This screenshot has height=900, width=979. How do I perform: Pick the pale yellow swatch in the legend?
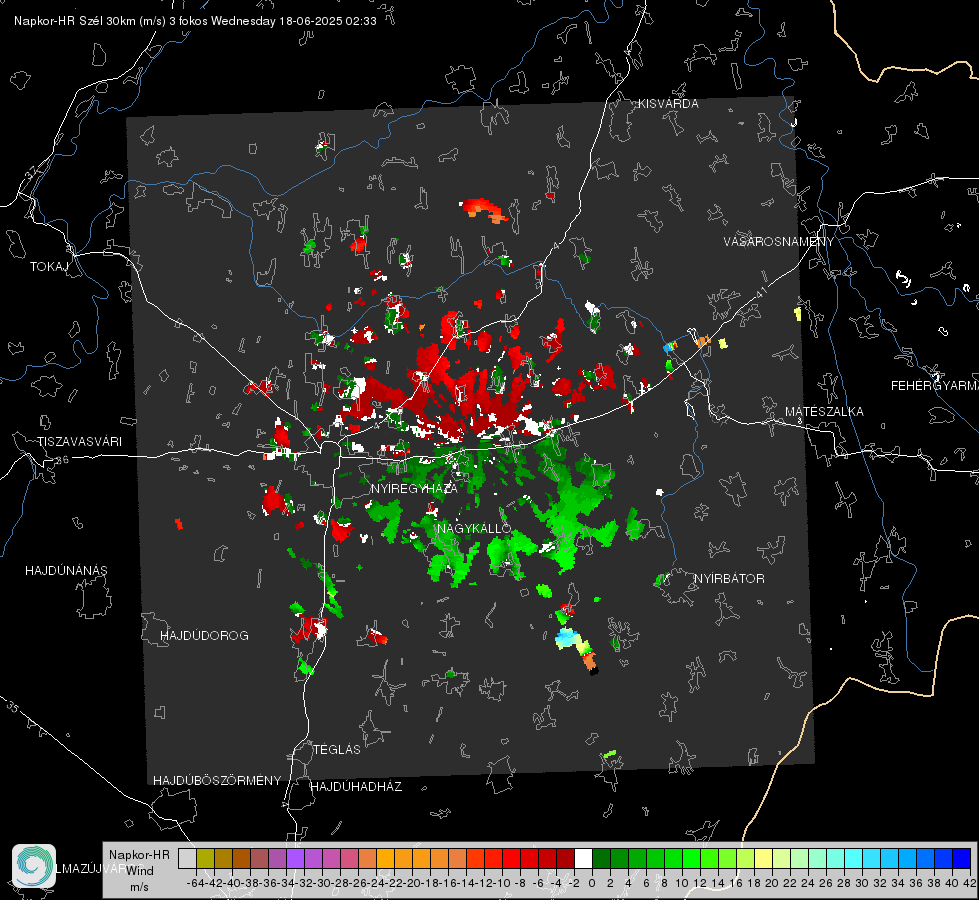764,858
